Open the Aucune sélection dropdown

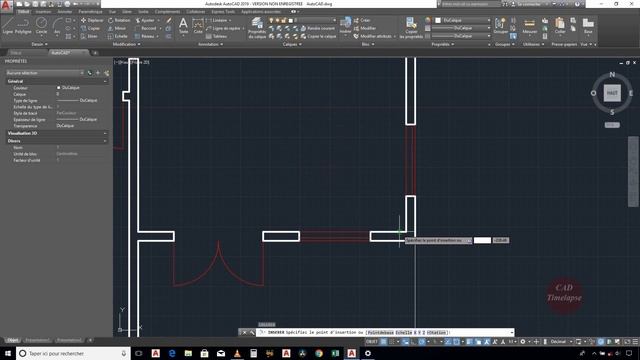45,73
